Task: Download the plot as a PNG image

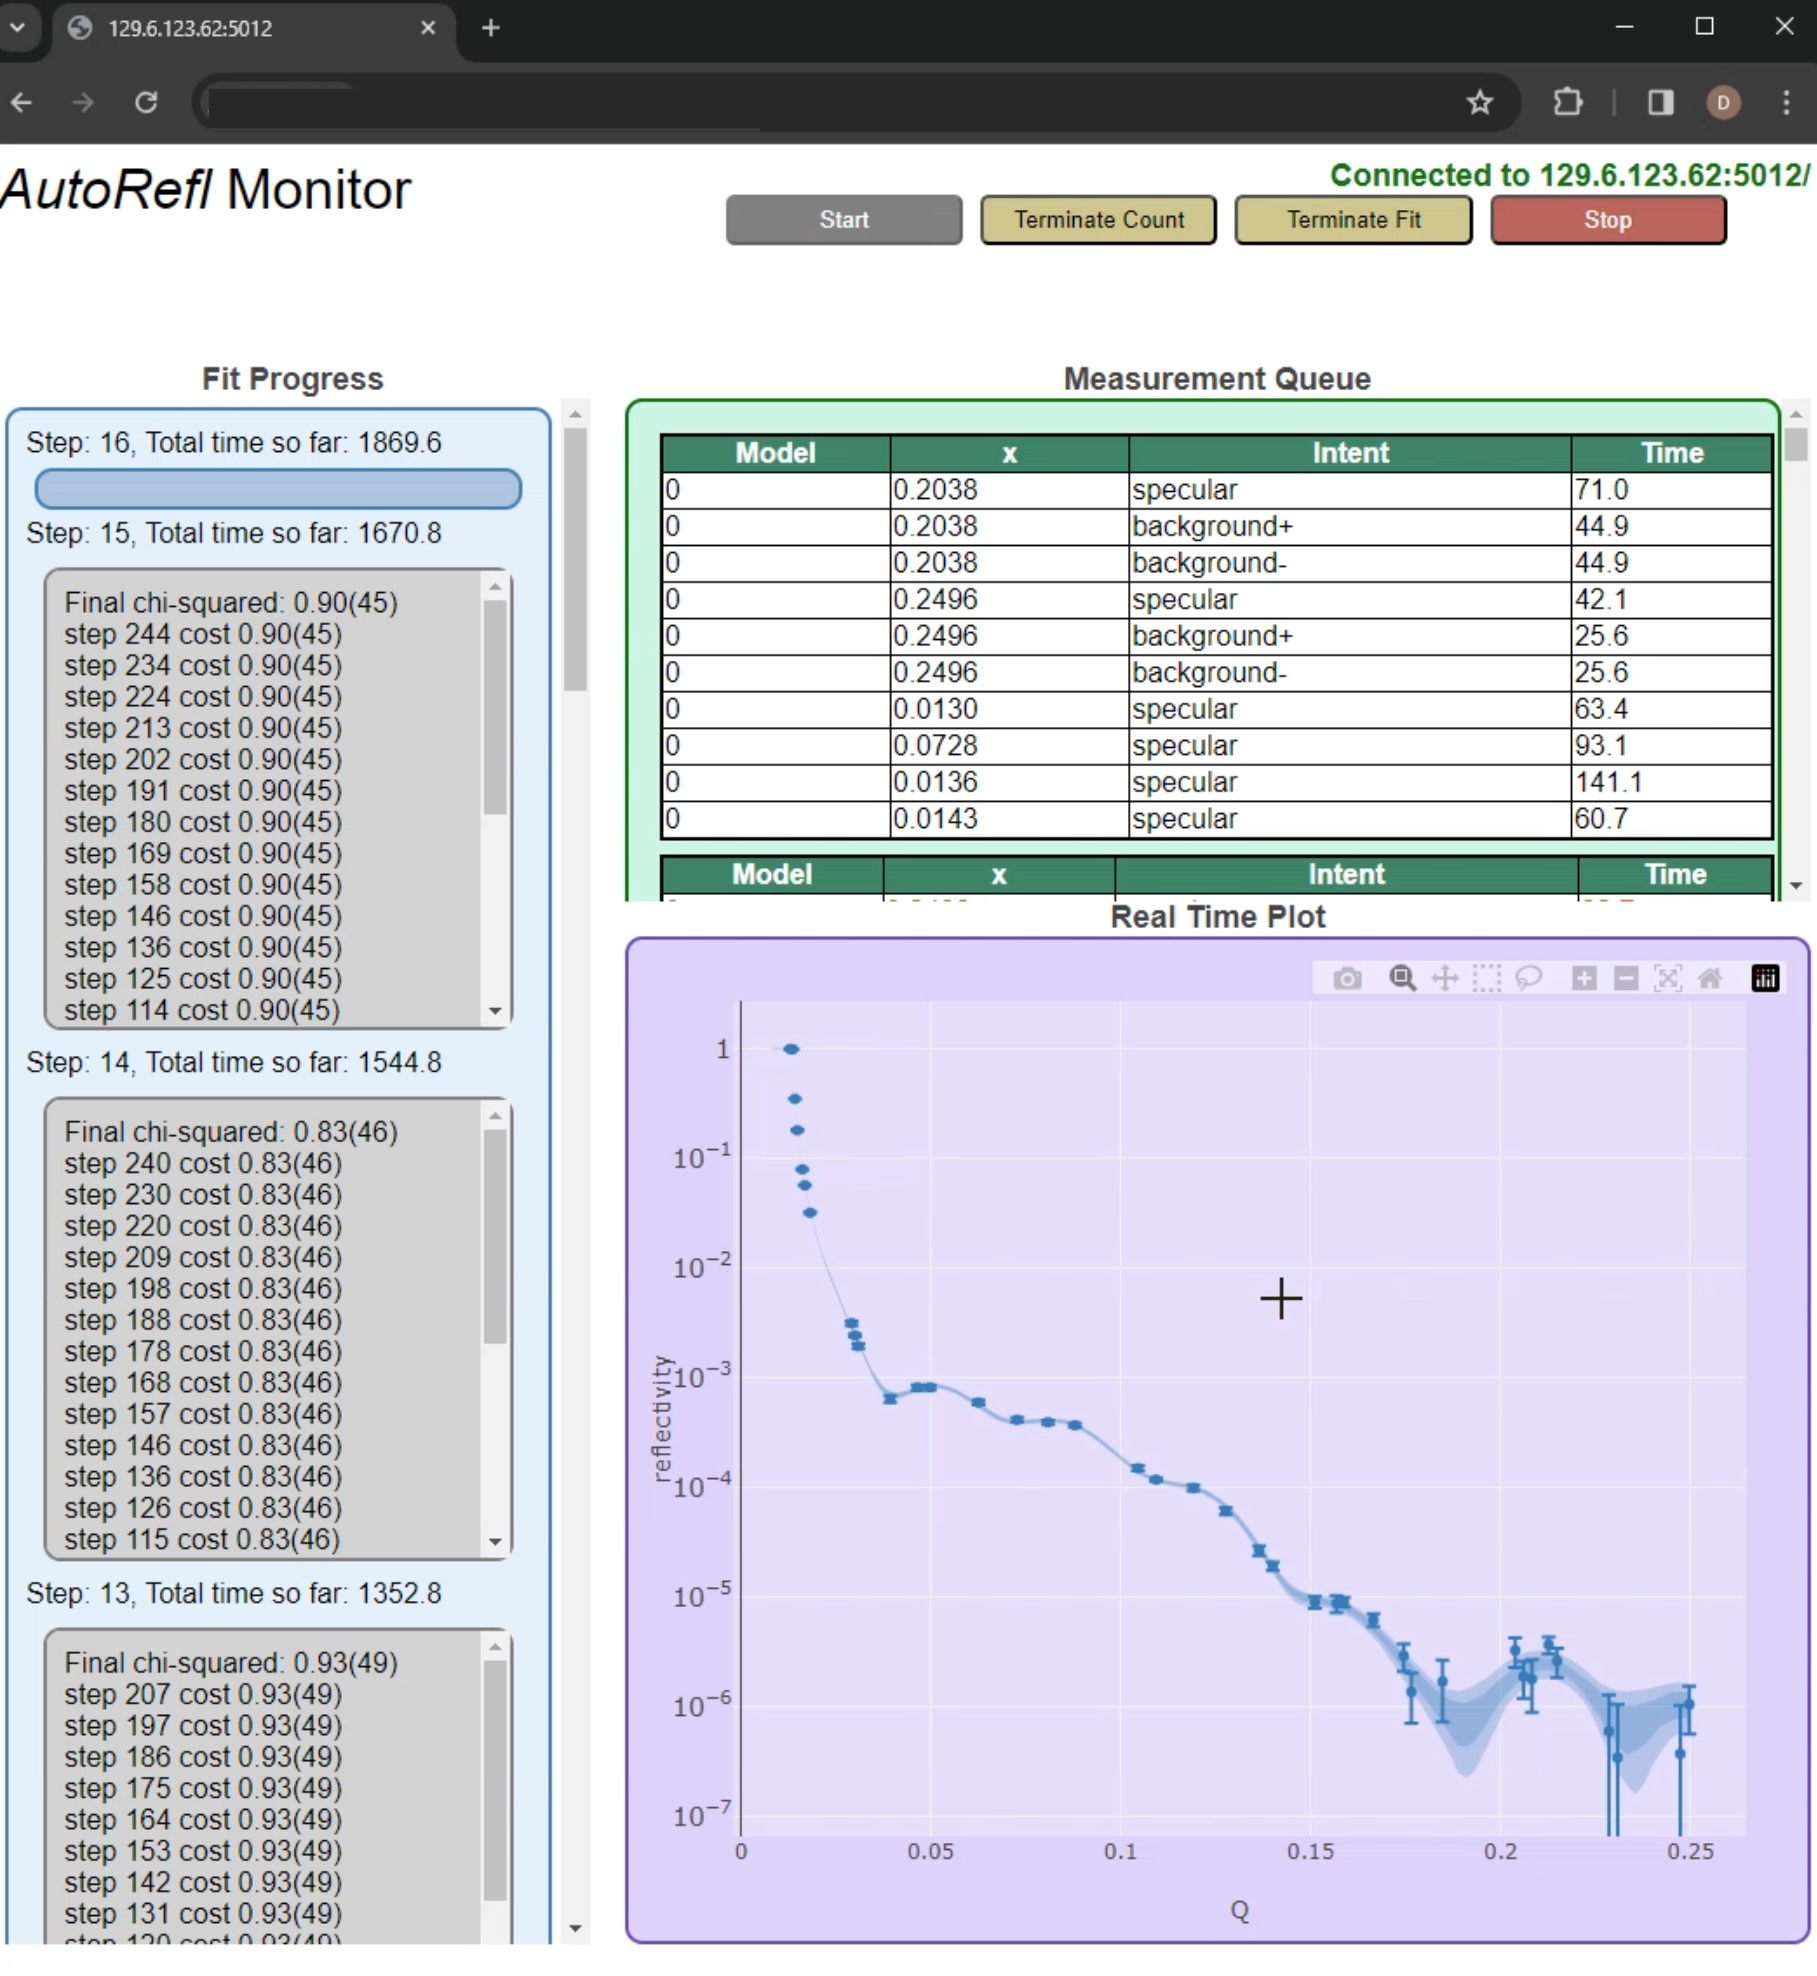Action: point(1348,979)
